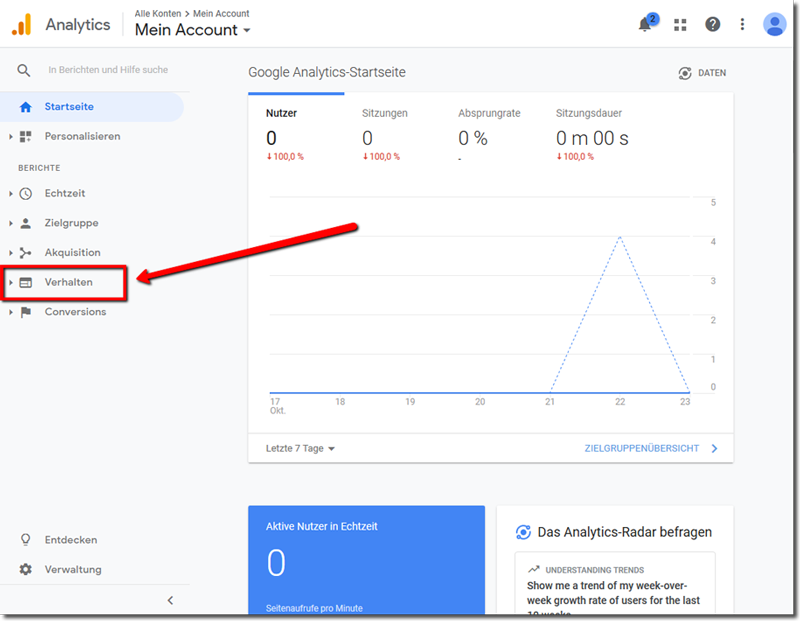Open the Google apps grid
Screen dimensions: 800x621
680,24
